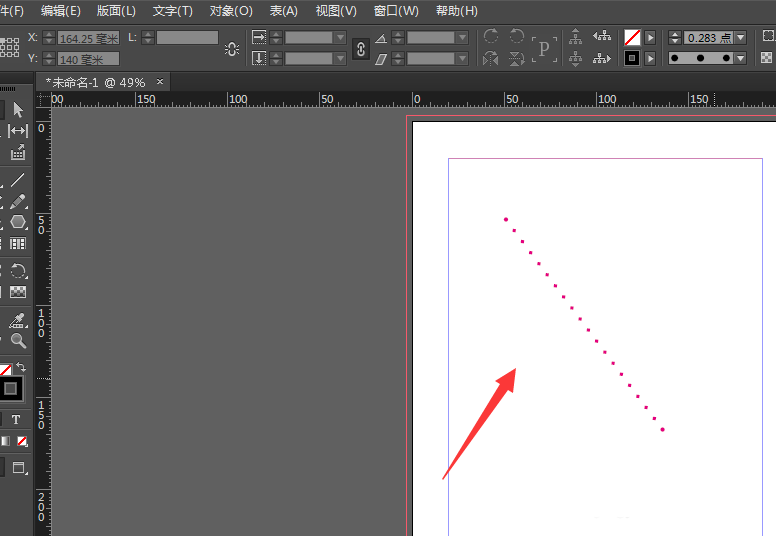The height and width of the screenshot is (536, 776).
Task: Open the 编辑(E) menu
Action: [x=60, y=11]
